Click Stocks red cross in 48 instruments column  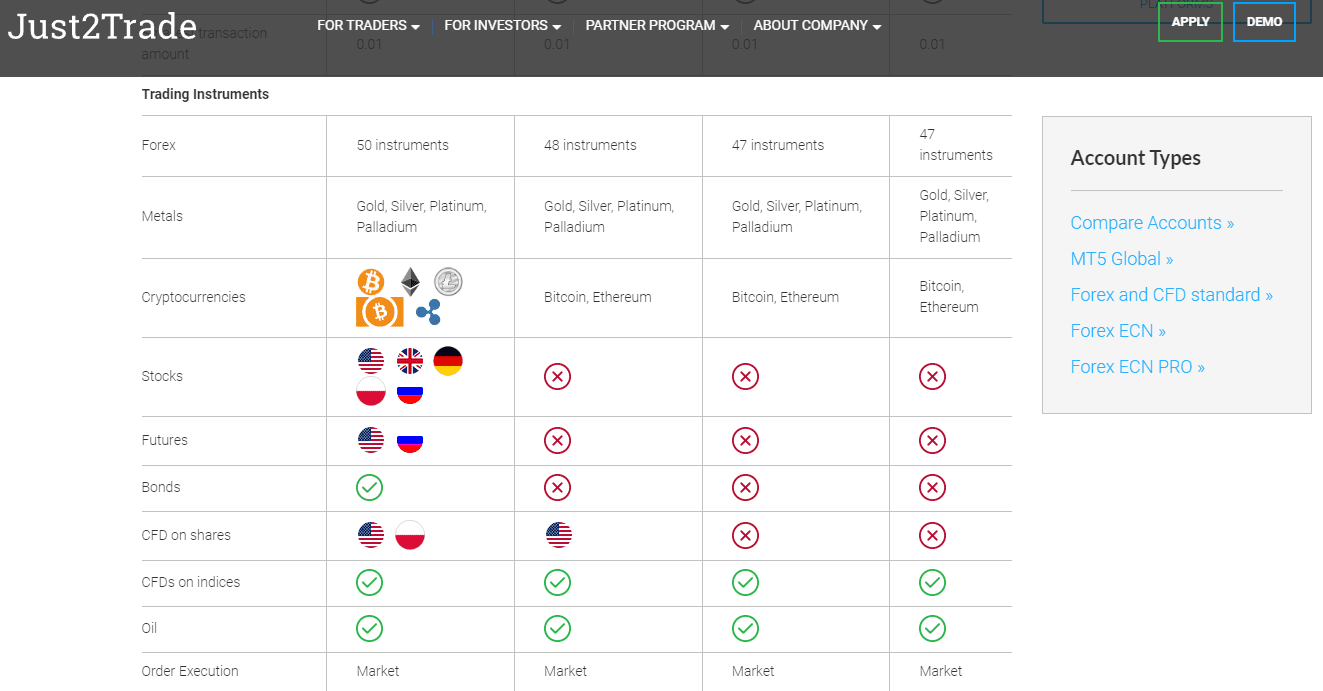pyautogui.click(x=558, y=377)
